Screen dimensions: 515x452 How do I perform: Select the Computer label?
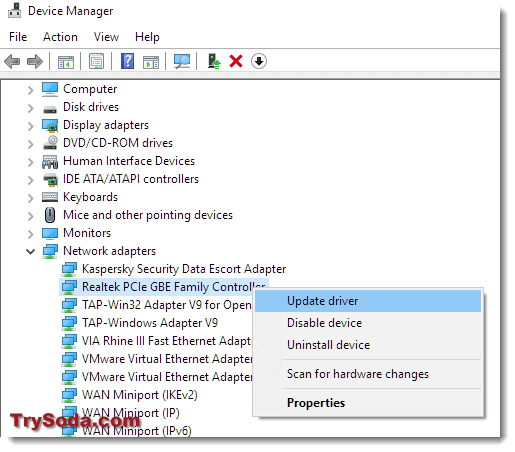(x=90, y=89)
